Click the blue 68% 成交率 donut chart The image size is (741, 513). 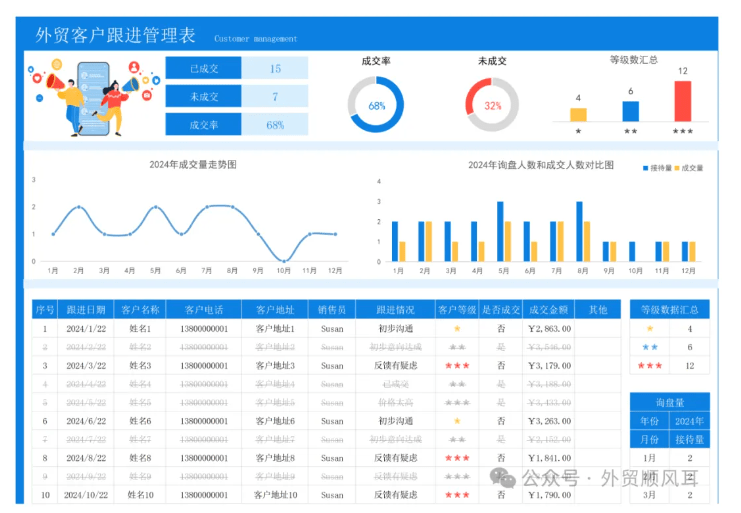click(x=376, y=104)
